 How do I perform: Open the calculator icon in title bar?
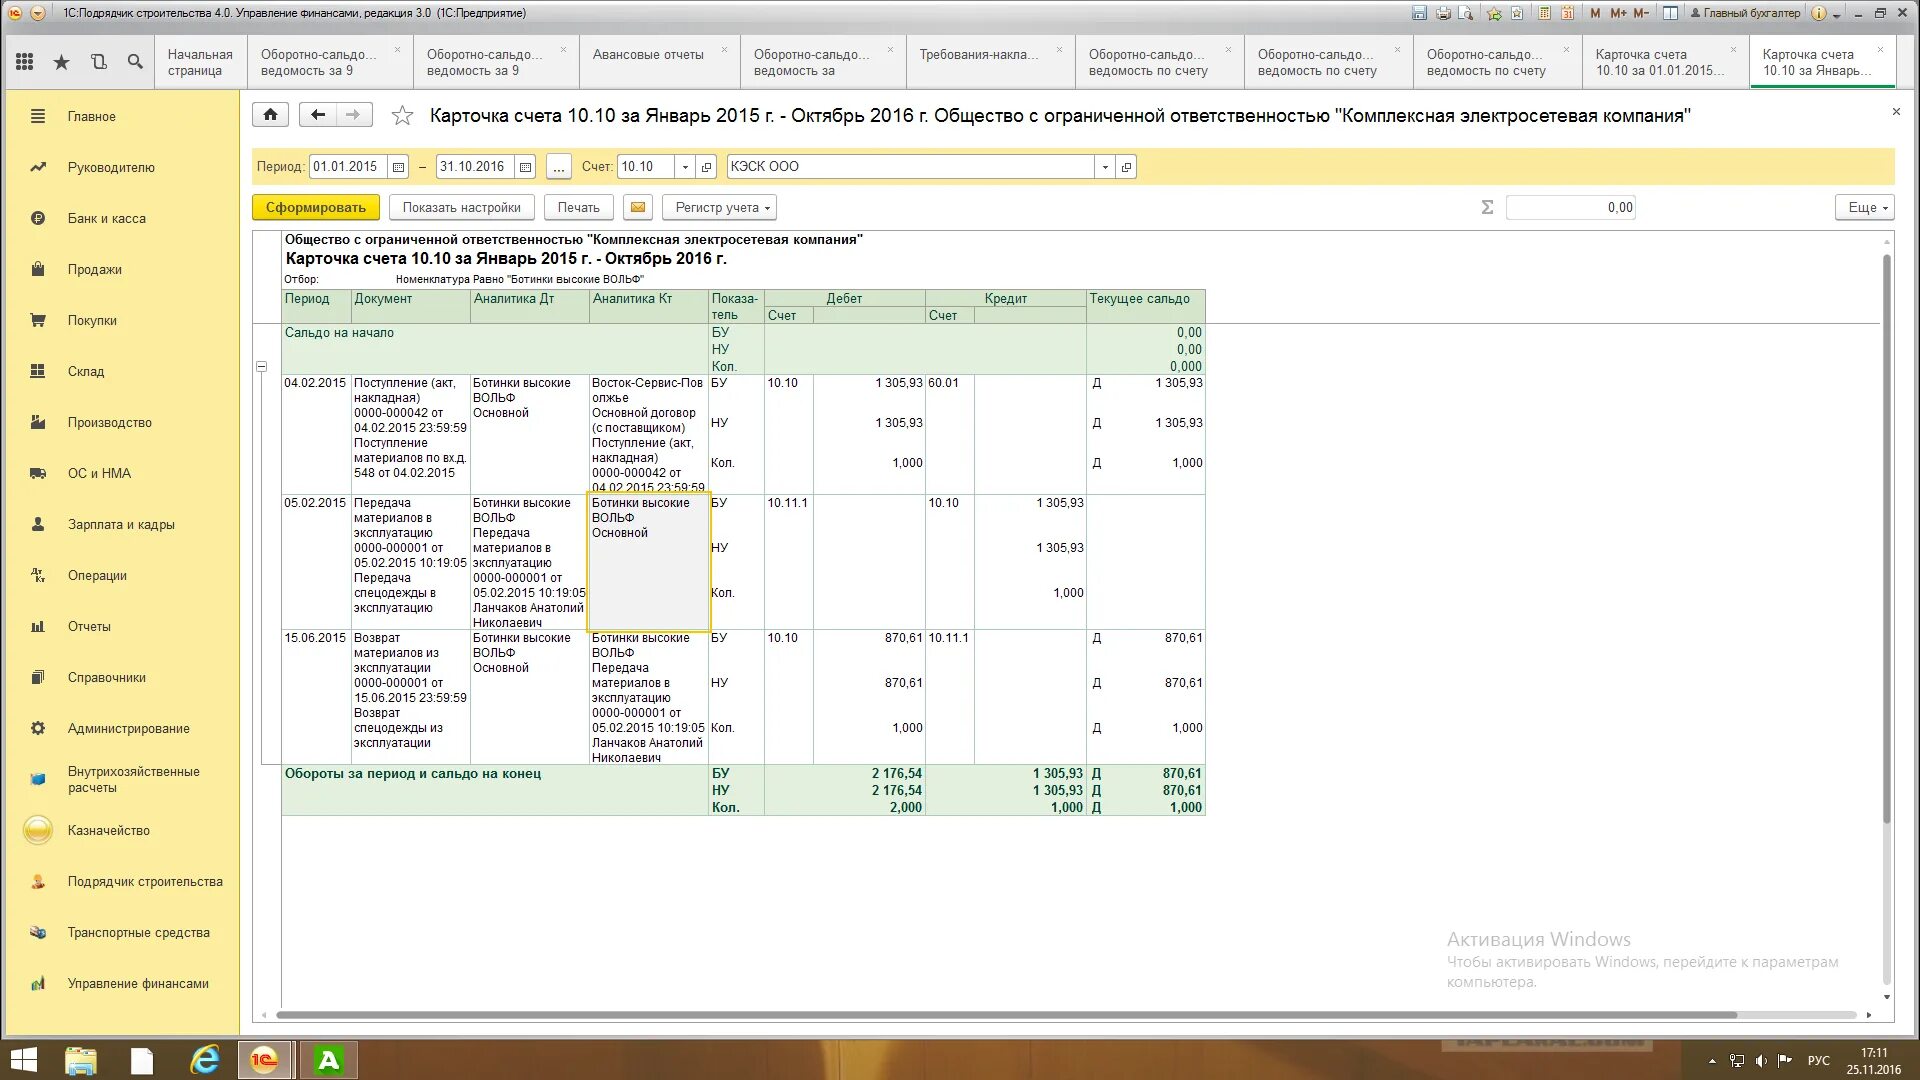[1545, 13]
